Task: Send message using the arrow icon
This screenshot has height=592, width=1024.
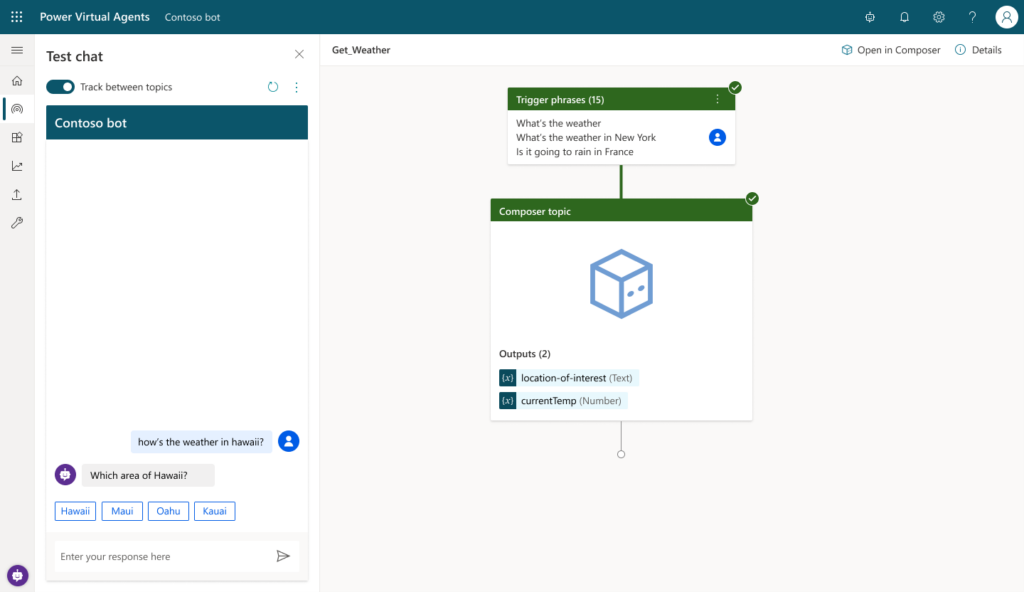Action: (x=283, y=556)
